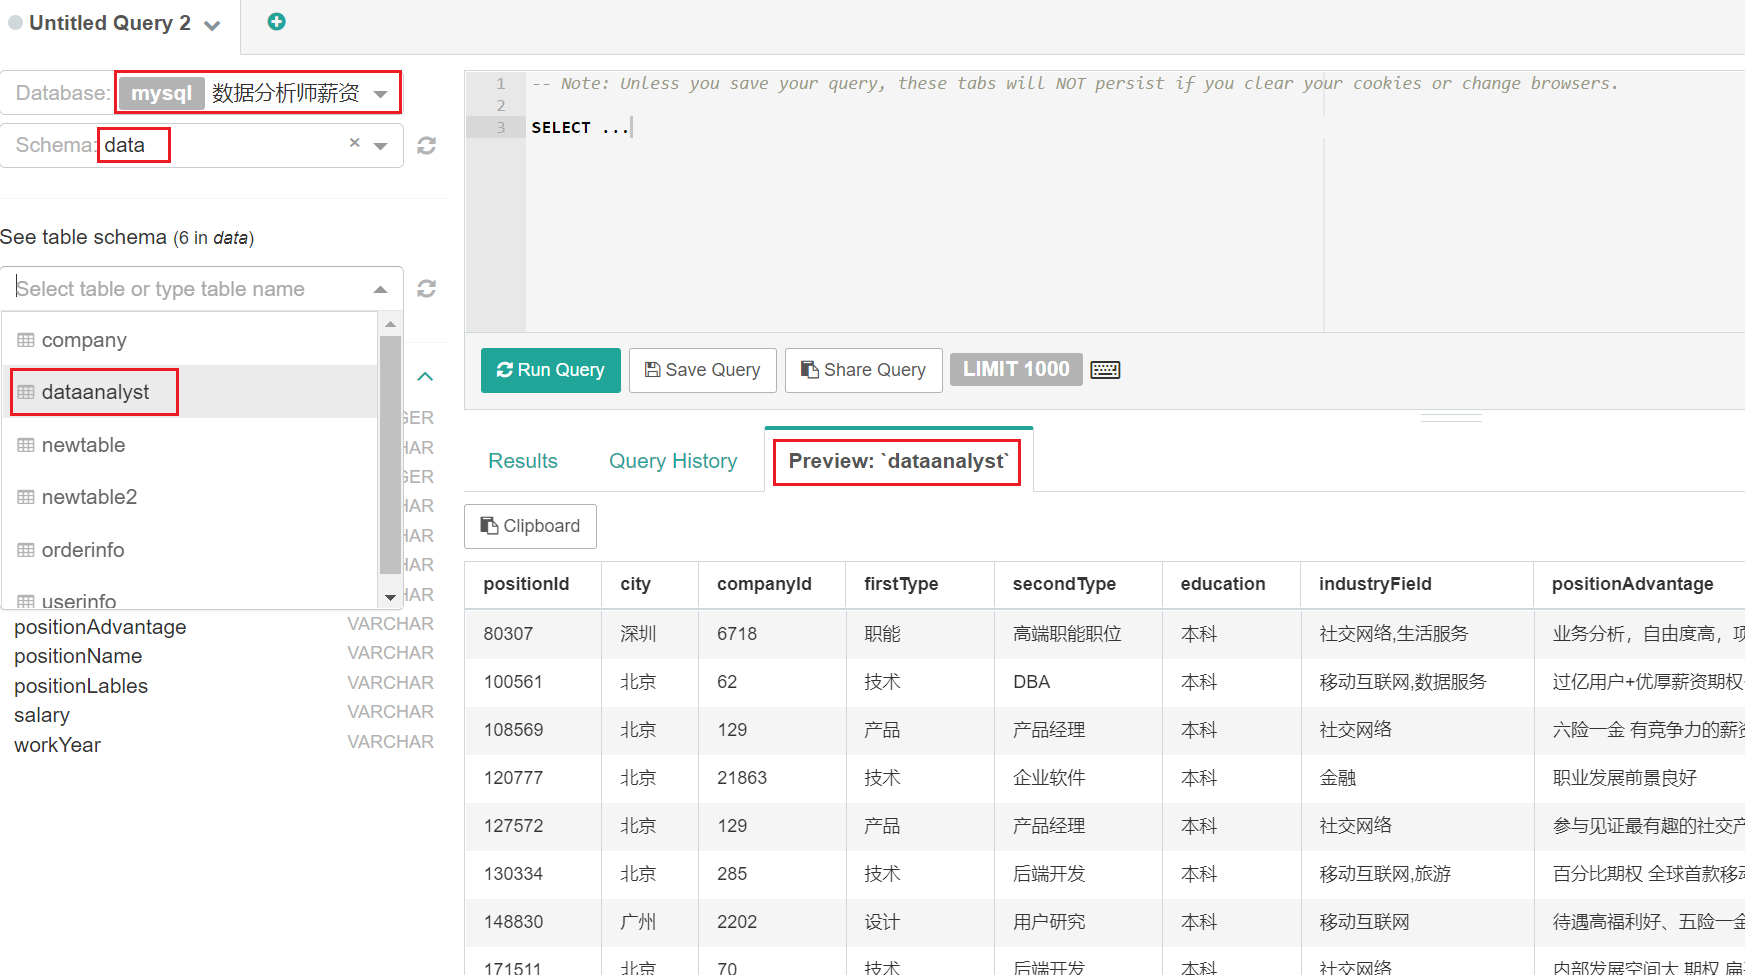Viewport: 1745px width, 975px height.
Task: Switch to the Query History tab
Action: point(673,461)
